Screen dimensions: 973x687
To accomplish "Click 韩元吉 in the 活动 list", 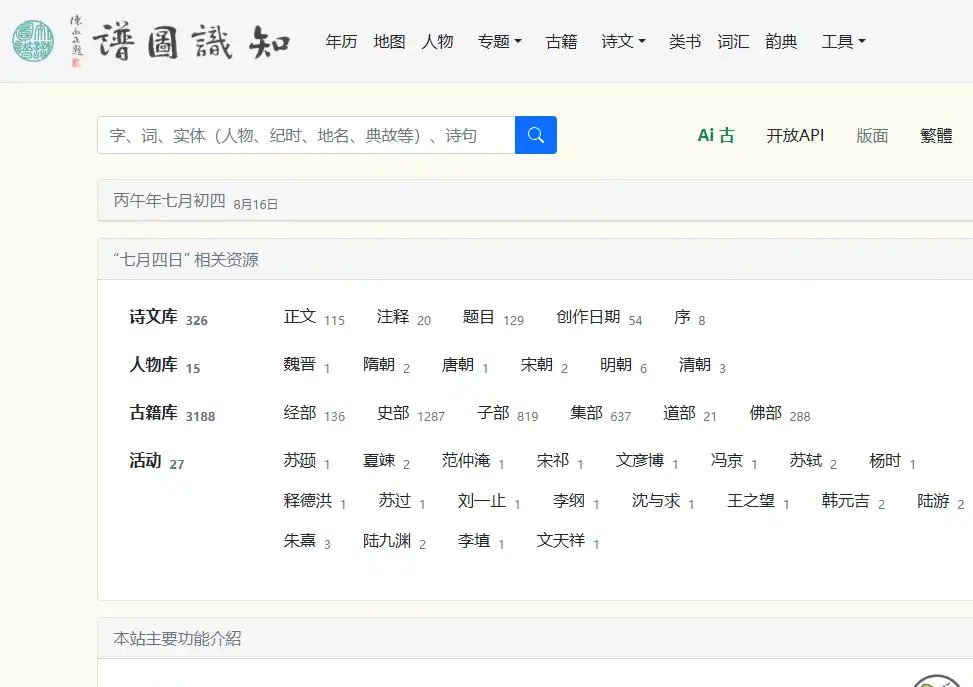I will pyautogui.click(x=846, y=501).
